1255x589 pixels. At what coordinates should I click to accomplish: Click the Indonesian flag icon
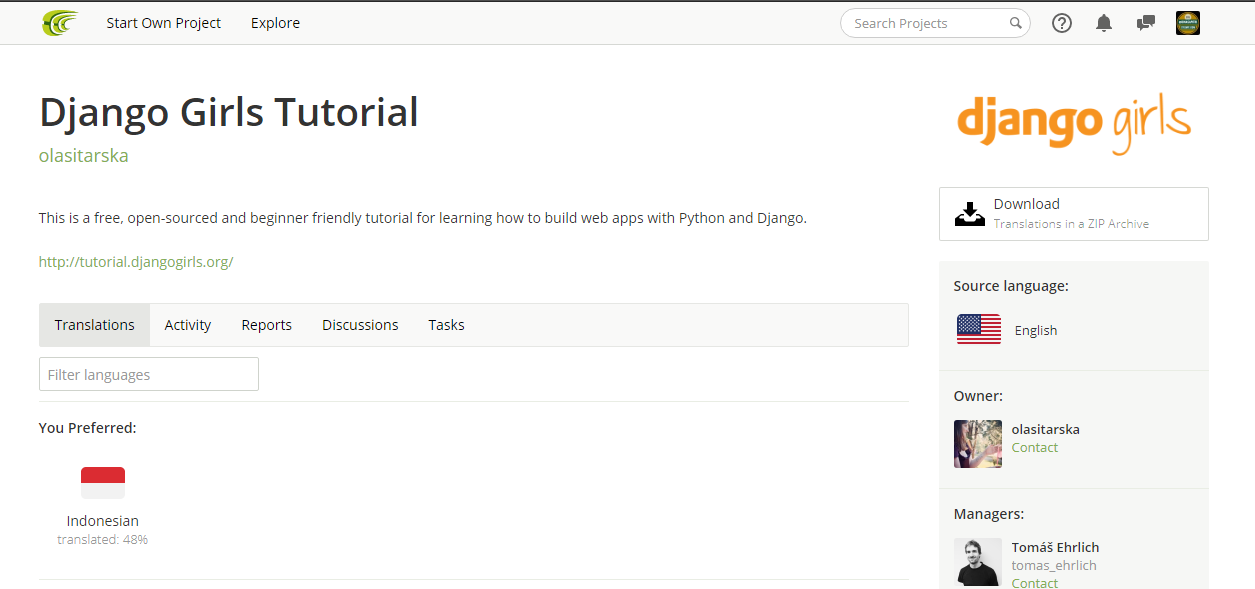tap(103, 483)
